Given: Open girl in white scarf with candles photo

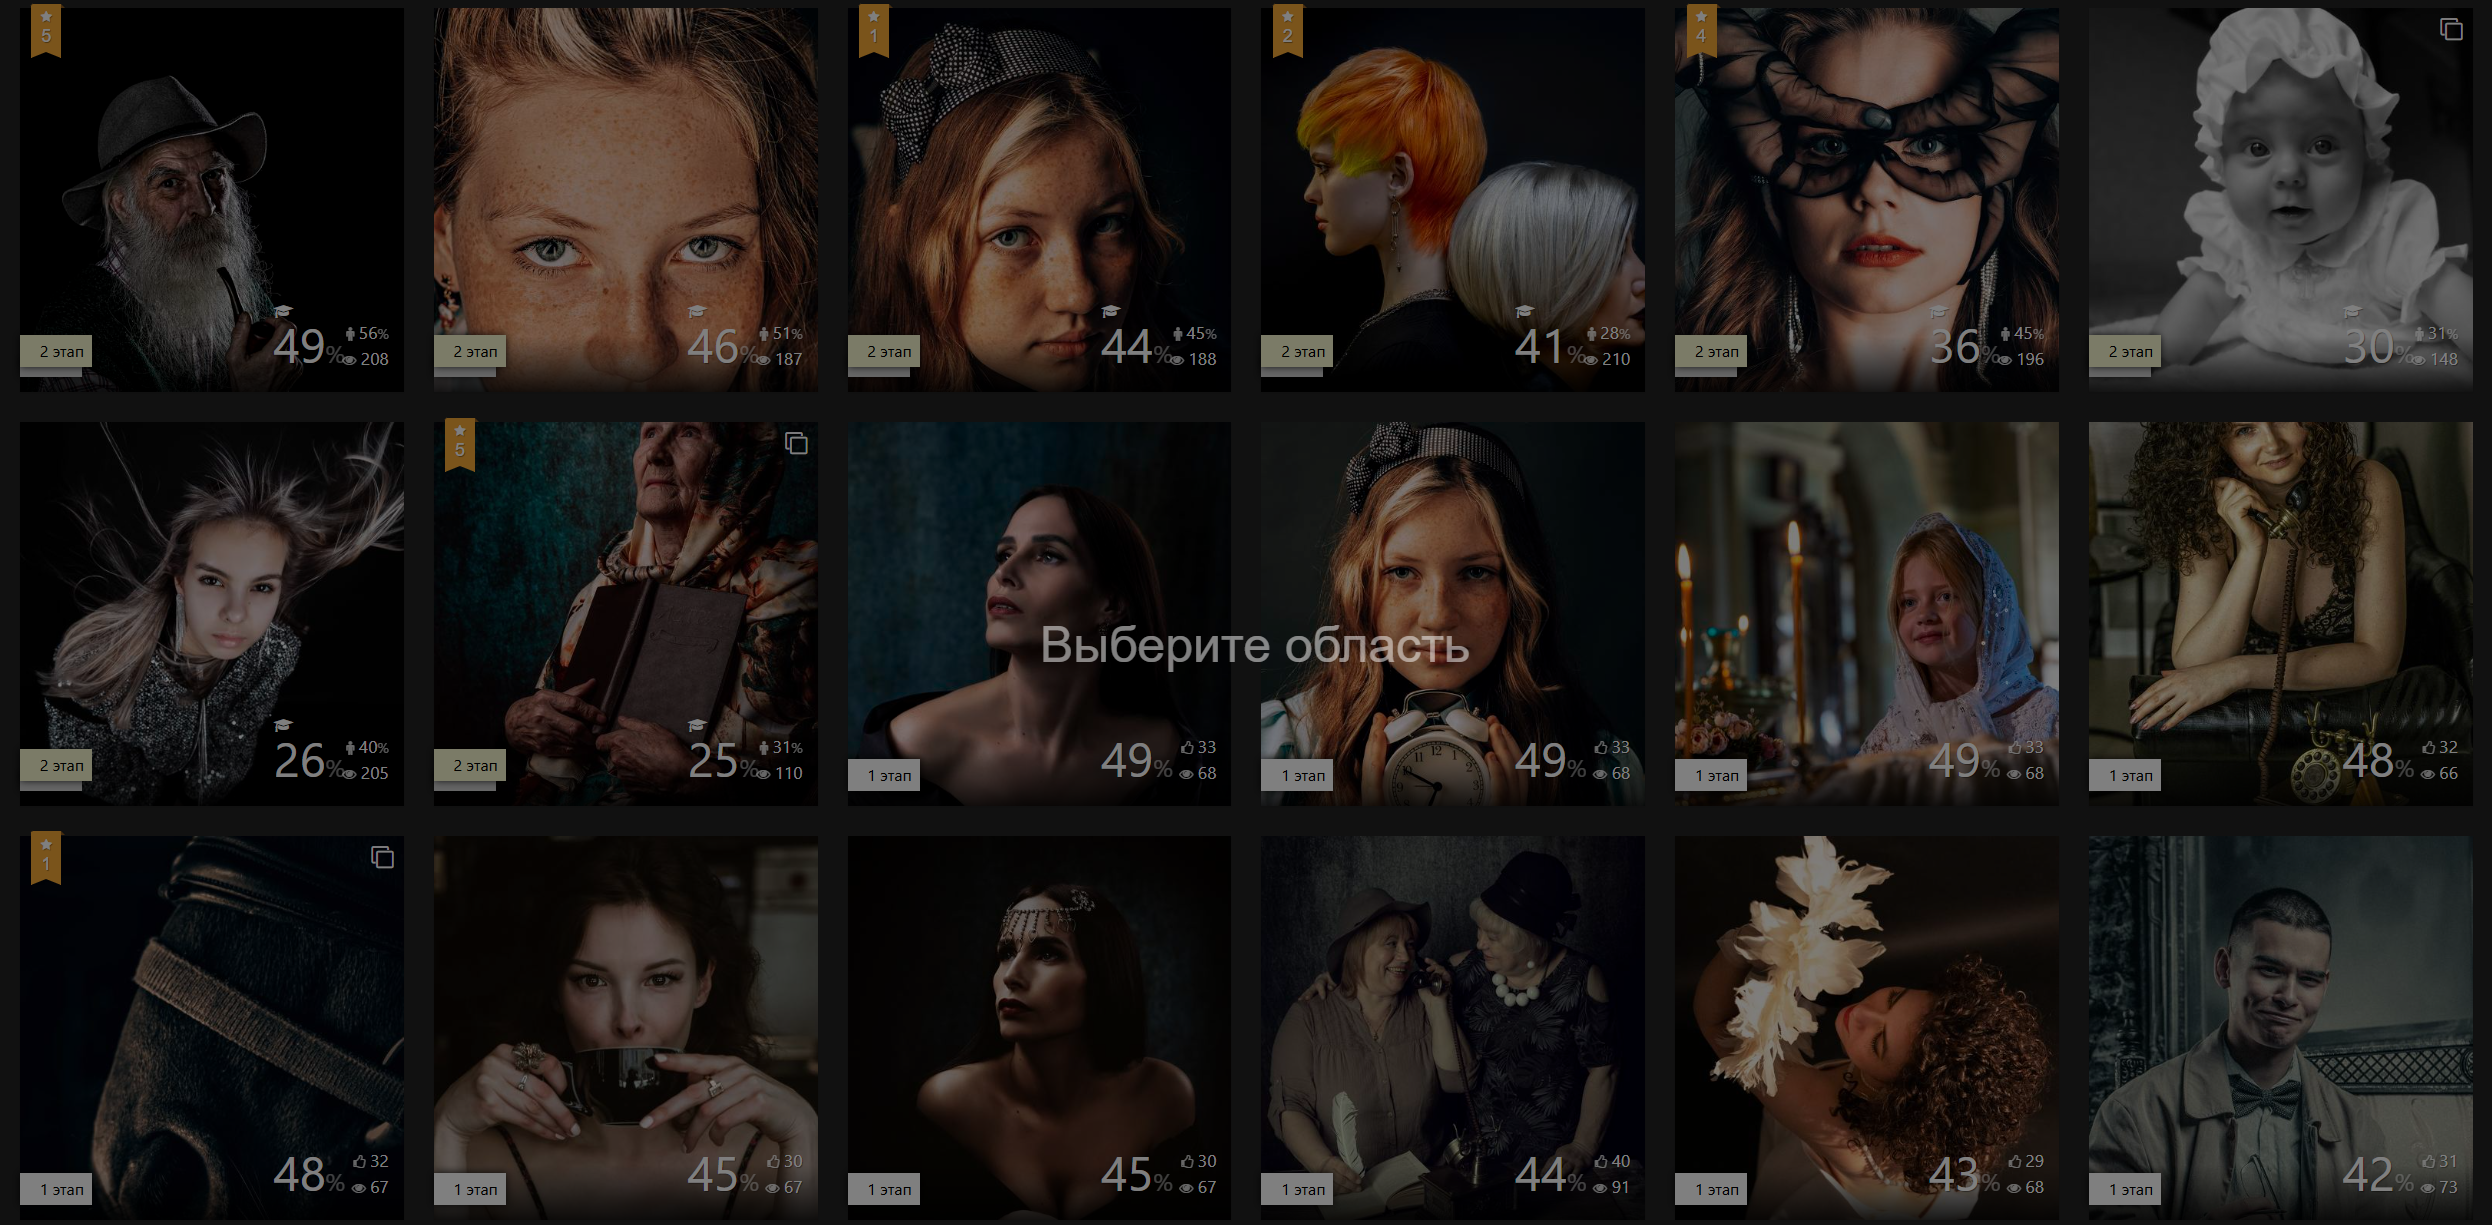Looking at the screenshot, I should 1866,600.
